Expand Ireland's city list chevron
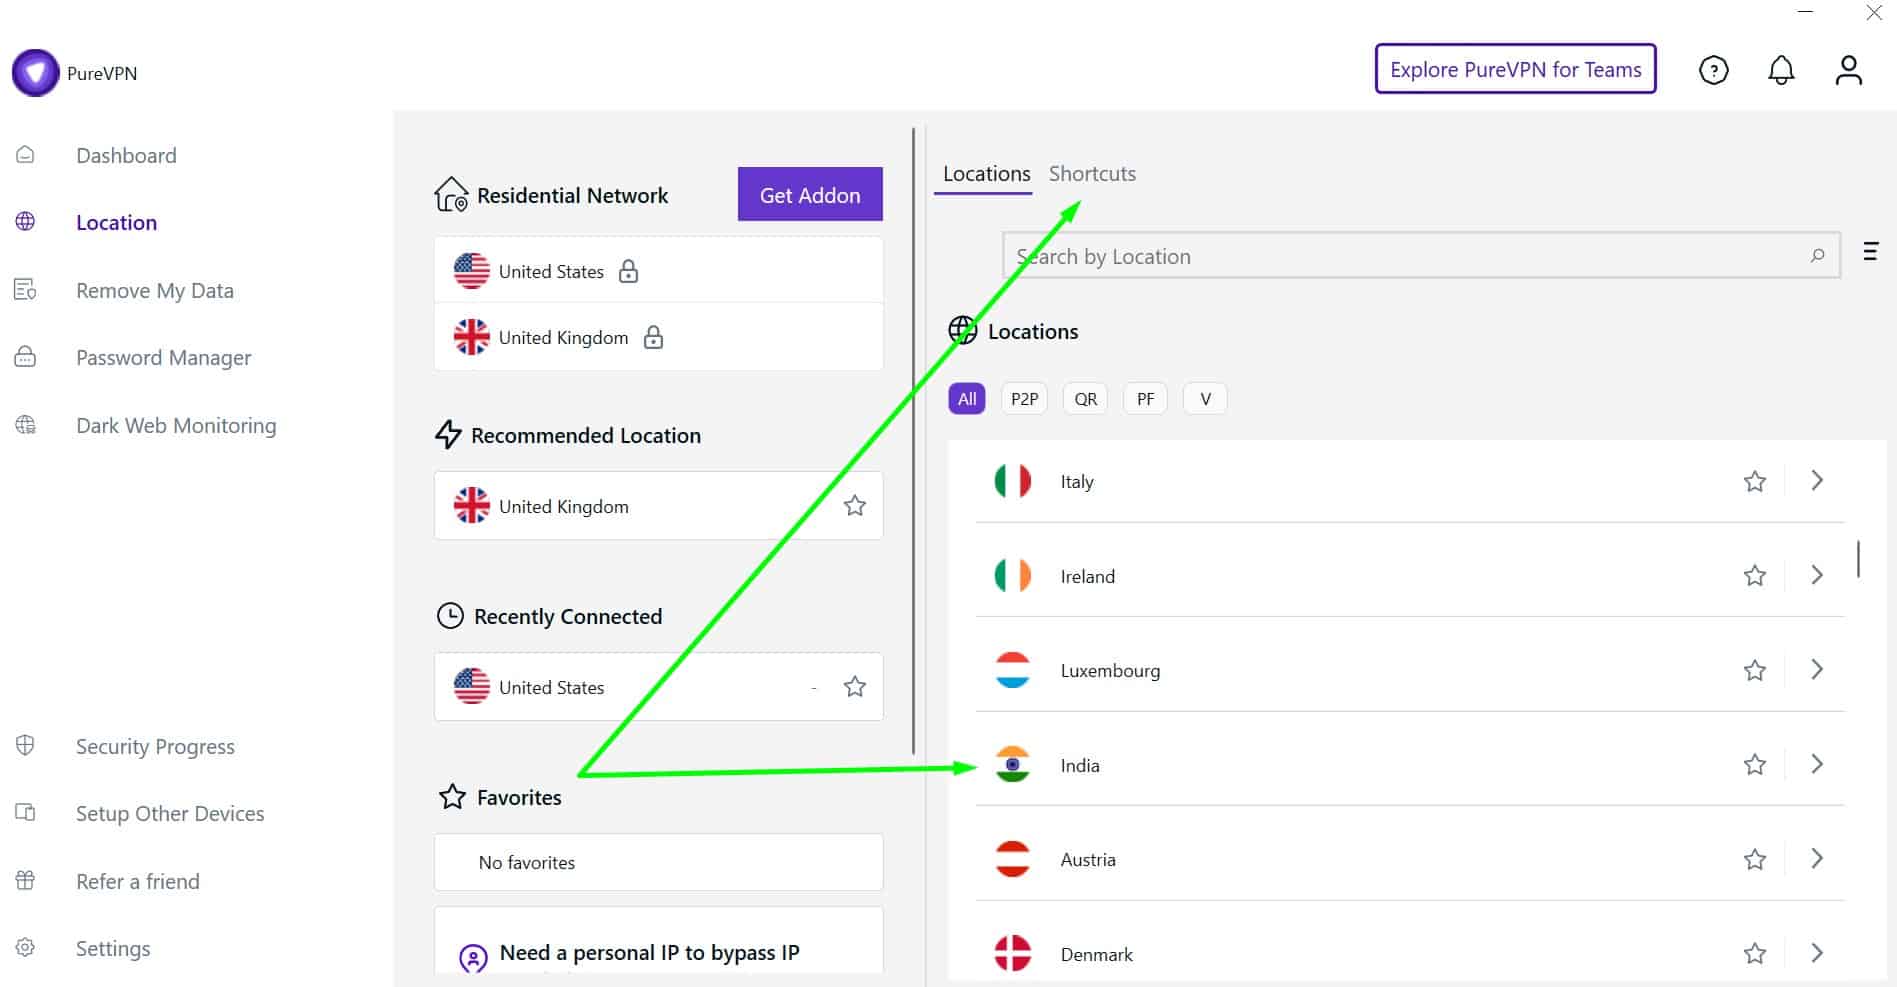This screenshot has width=1897, height=987. 1817,575
